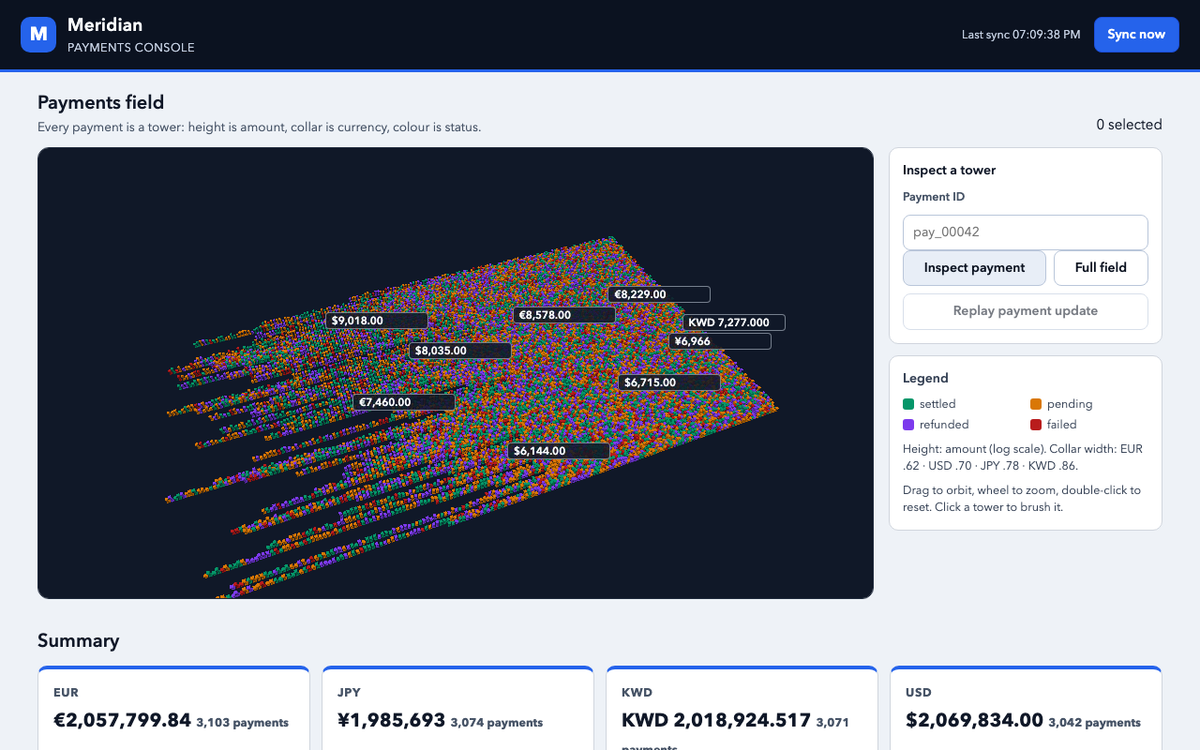Click the 3,074 payments count in JPY card
The width and height of the screenshot is (1200, 750).
497,722
